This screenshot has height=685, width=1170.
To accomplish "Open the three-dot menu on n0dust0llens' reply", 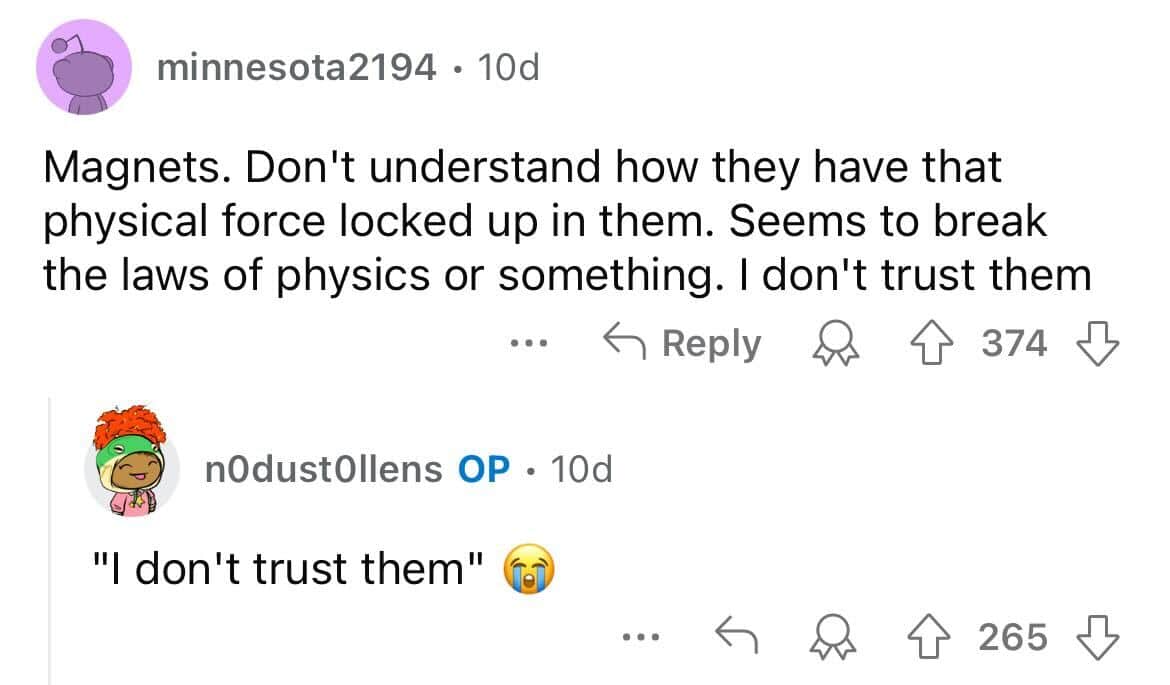I will (x=638, y=636).
